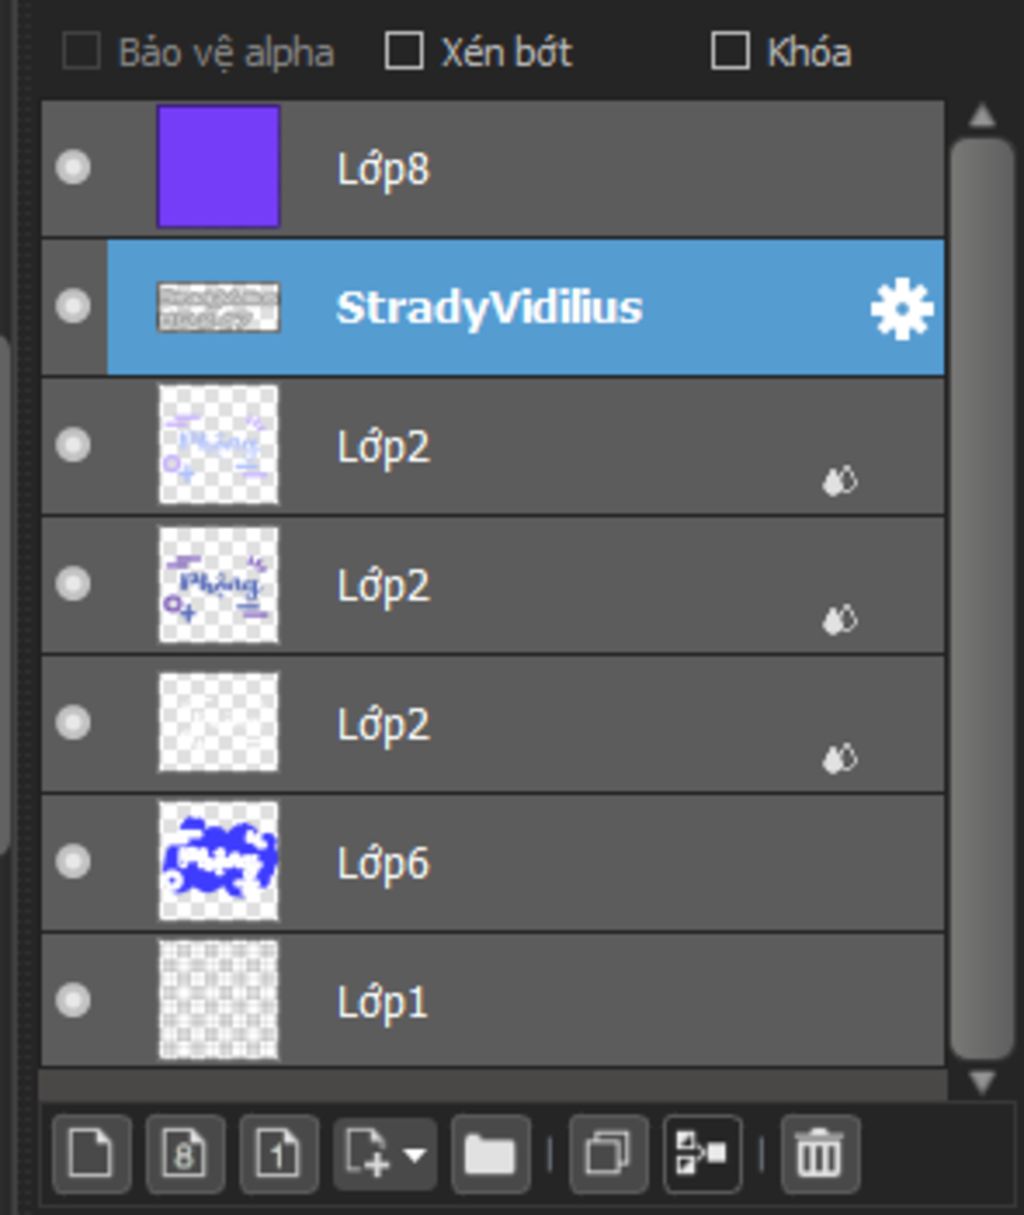Viewport: 1024px width, 1215px height.
Task: Create a new layer folder
Action: (x=490, y=1154)
